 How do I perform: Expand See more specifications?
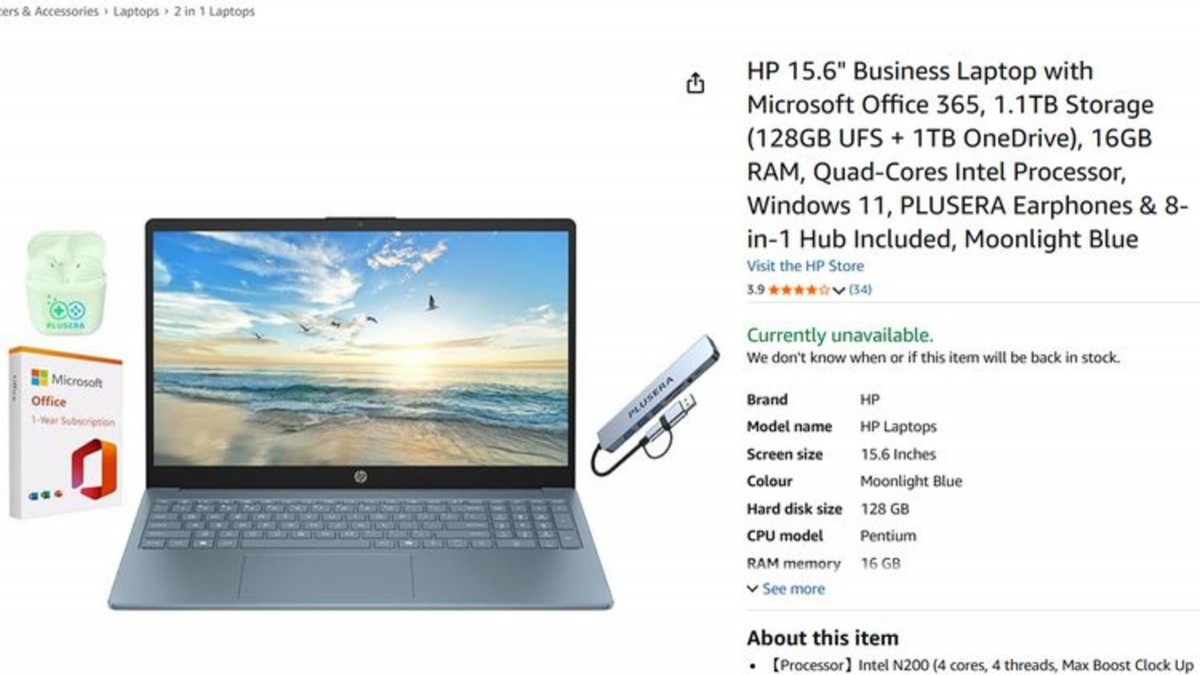coord(786,589)
